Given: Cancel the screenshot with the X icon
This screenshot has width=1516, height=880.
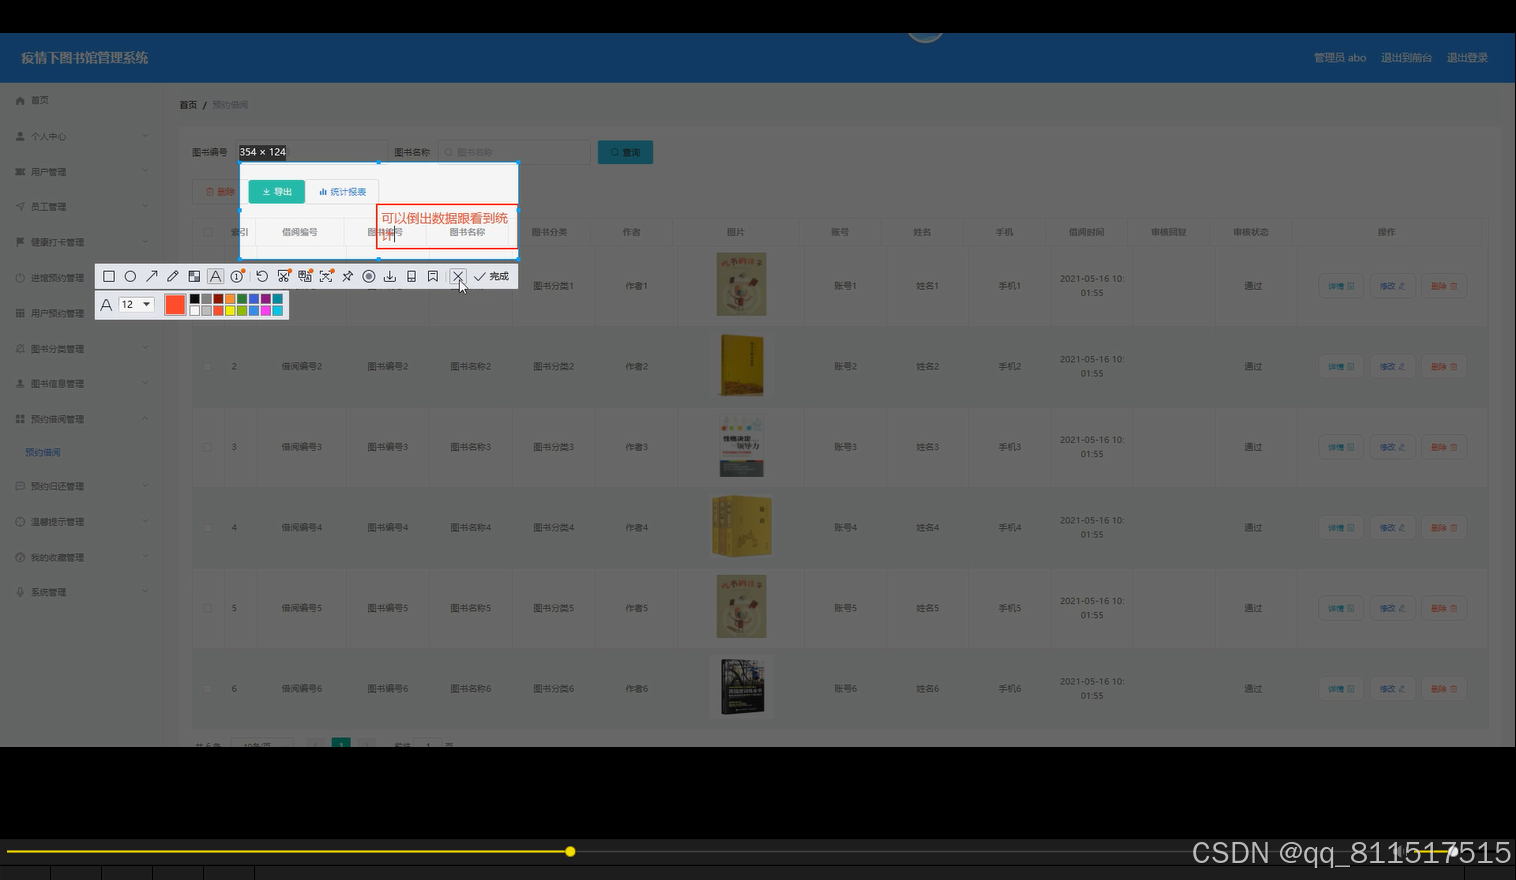Looking at the screenshot, I should pos(457,276).
